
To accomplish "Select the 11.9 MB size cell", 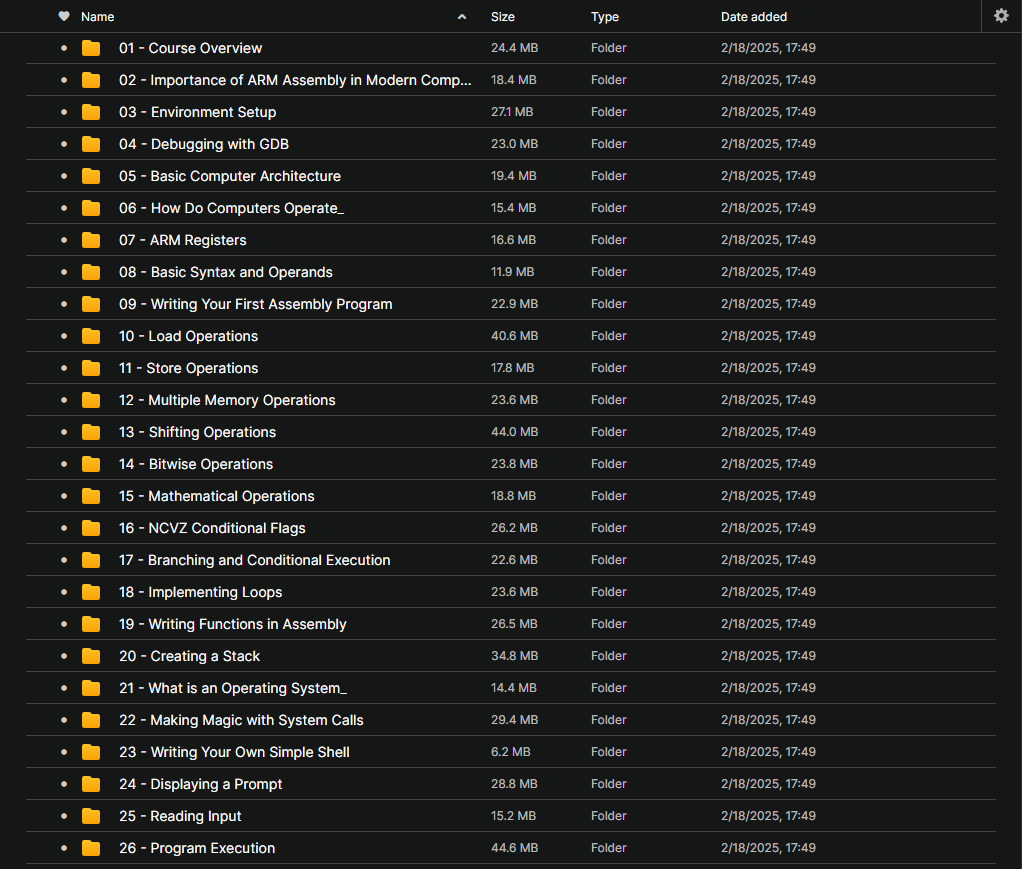I will tap(512, 272).
